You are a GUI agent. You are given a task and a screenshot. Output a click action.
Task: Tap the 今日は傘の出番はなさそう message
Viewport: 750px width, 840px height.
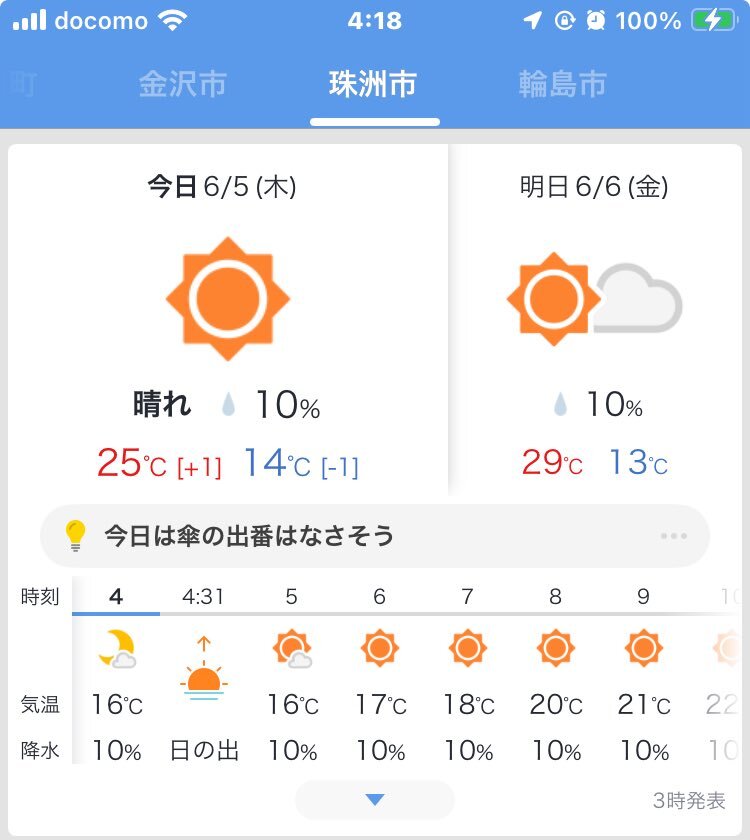click(x=249, y=536)
